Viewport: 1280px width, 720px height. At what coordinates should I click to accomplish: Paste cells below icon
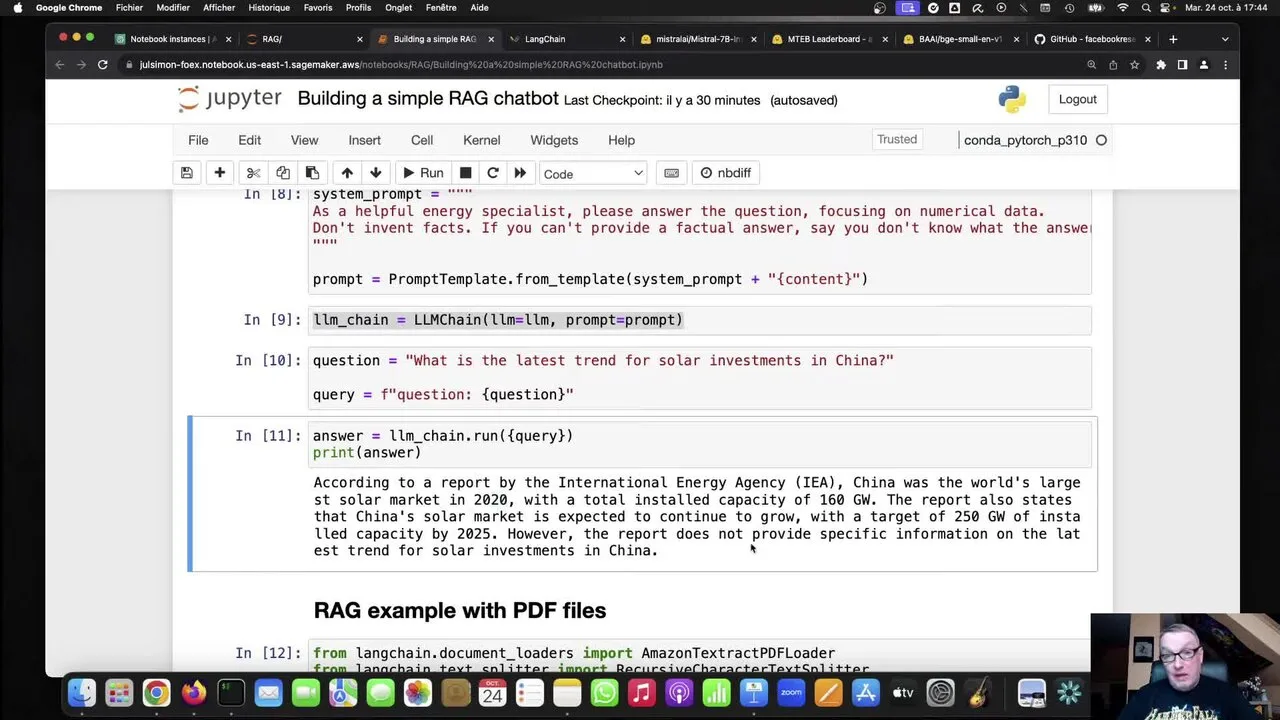point(312,173)
